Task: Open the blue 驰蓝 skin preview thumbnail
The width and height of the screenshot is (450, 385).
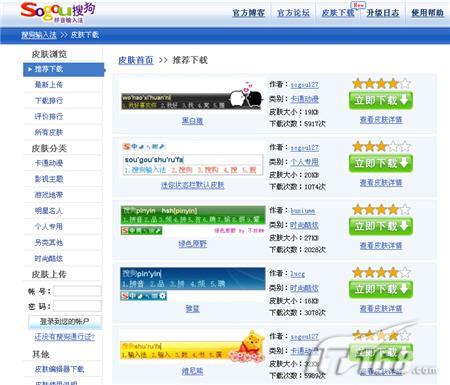Action: point(193,284)
